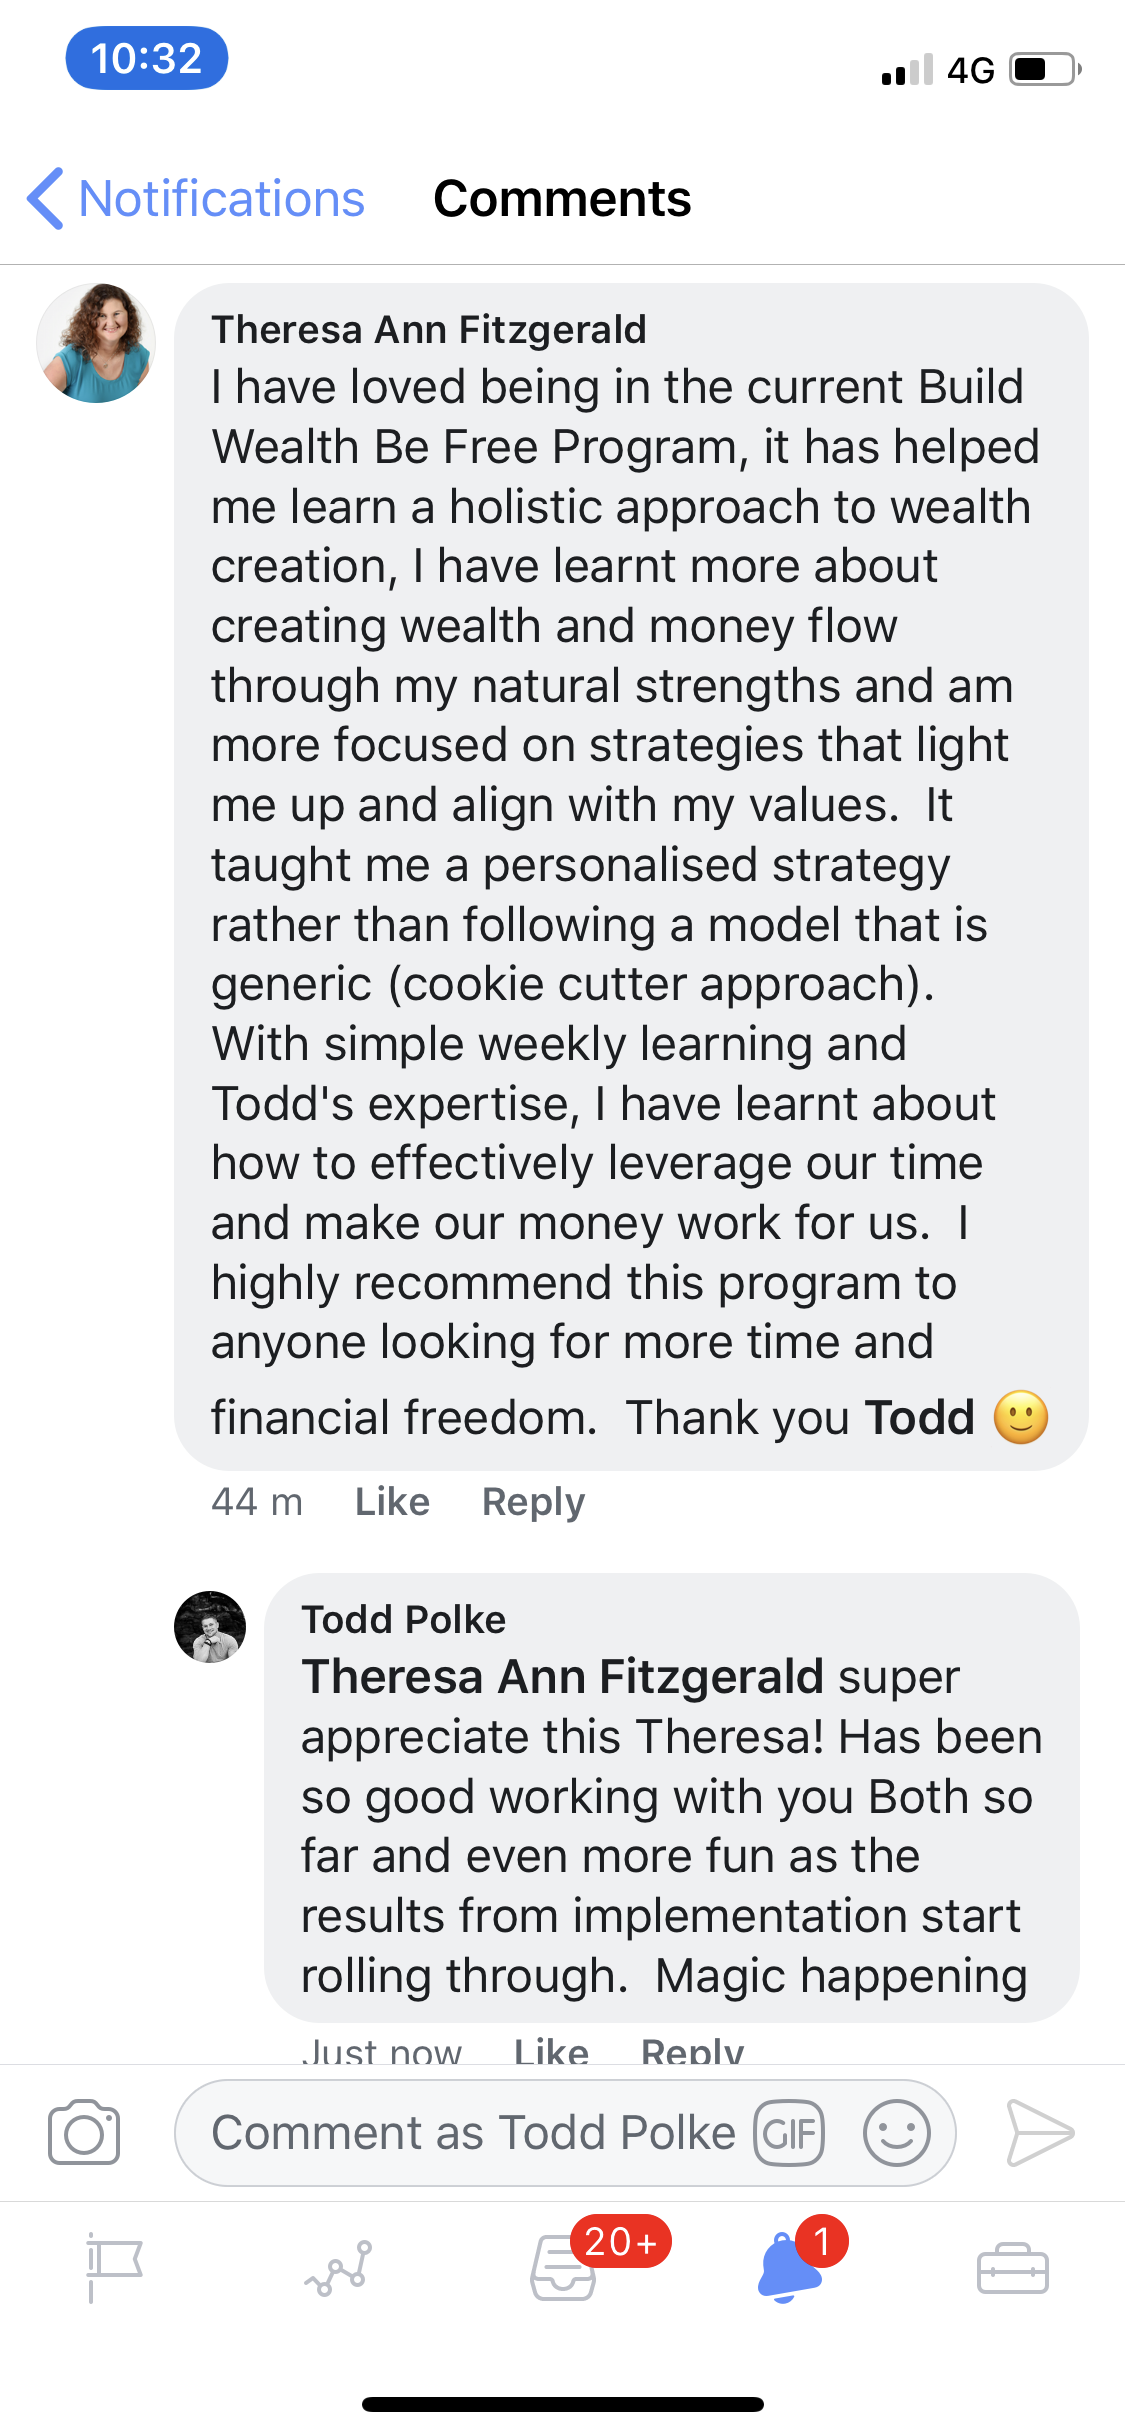View Todd Polke's profile picture

pos(210,1627)
